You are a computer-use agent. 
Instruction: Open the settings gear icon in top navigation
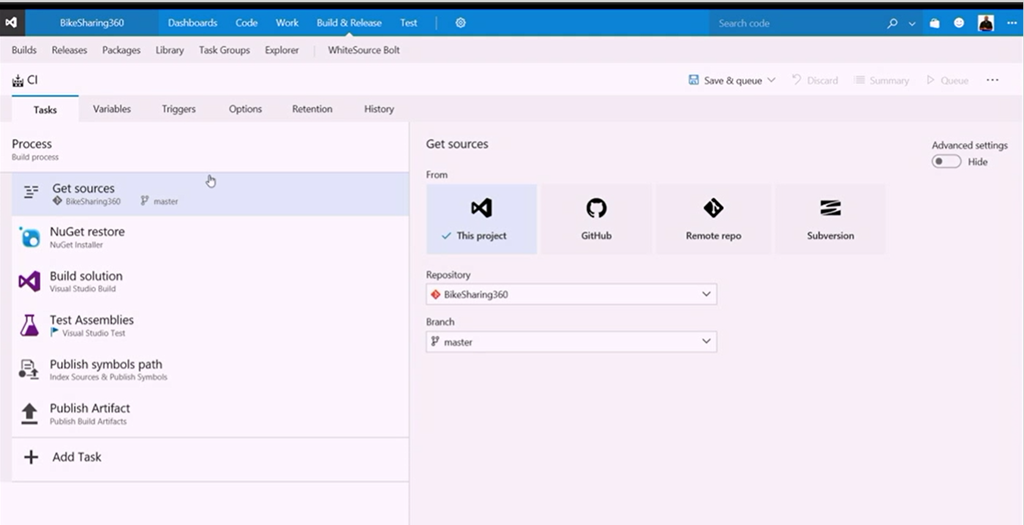[461, 22]
